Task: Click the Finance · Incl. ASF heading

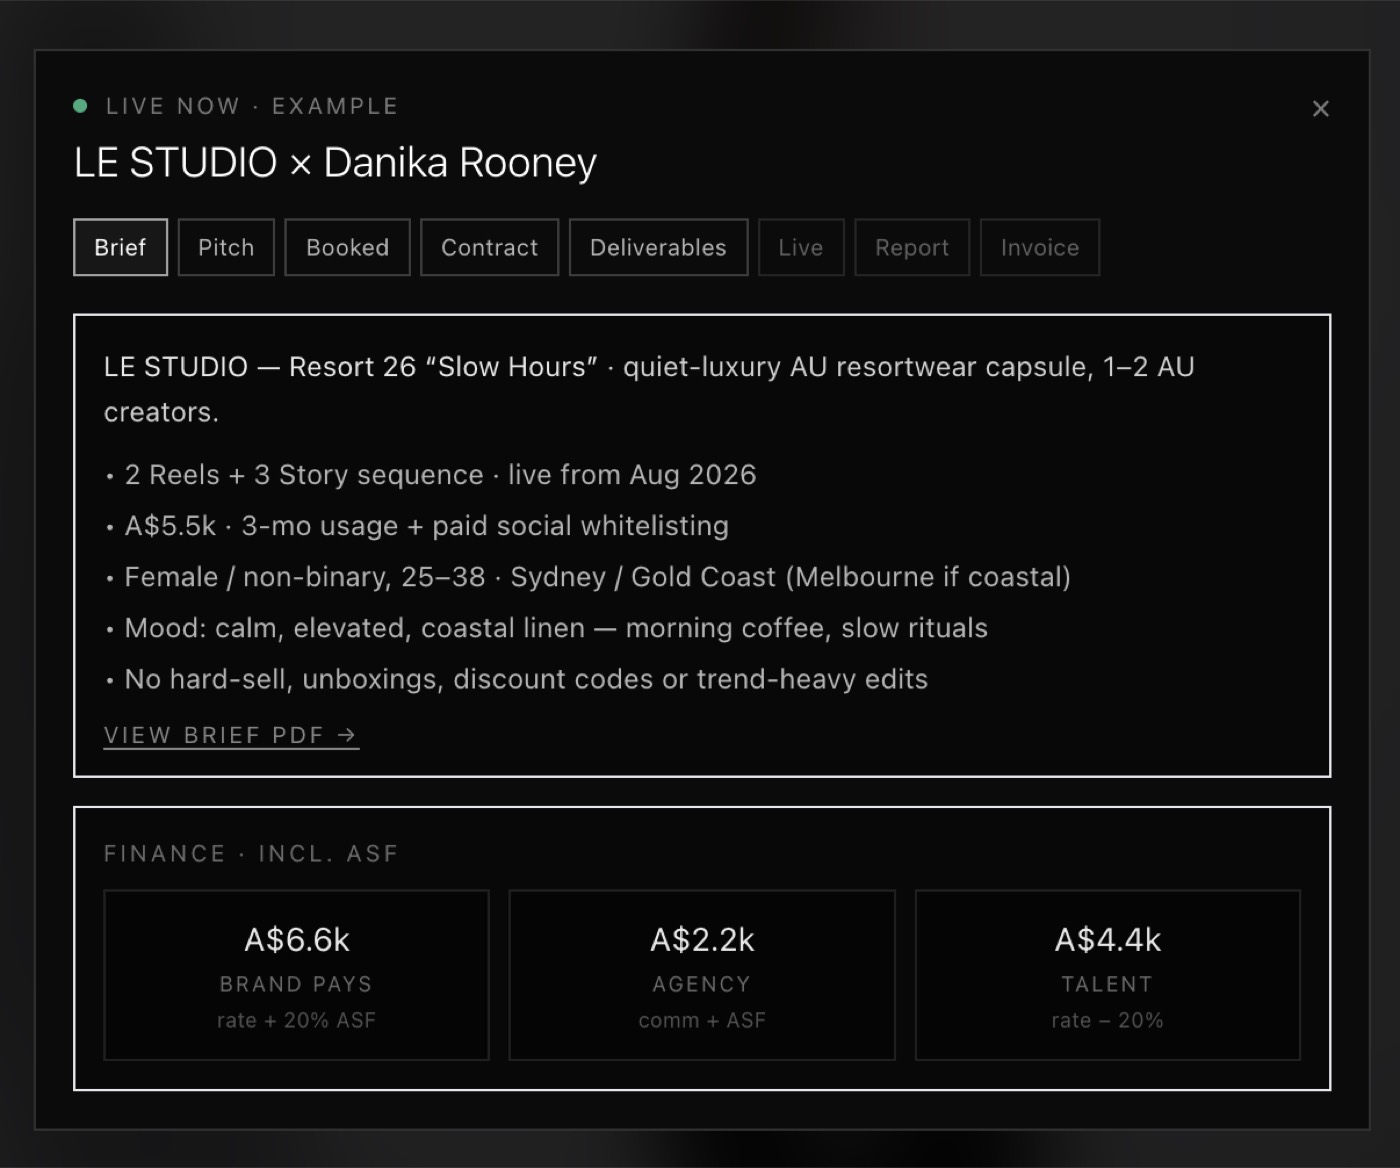Action: point(251,853)
